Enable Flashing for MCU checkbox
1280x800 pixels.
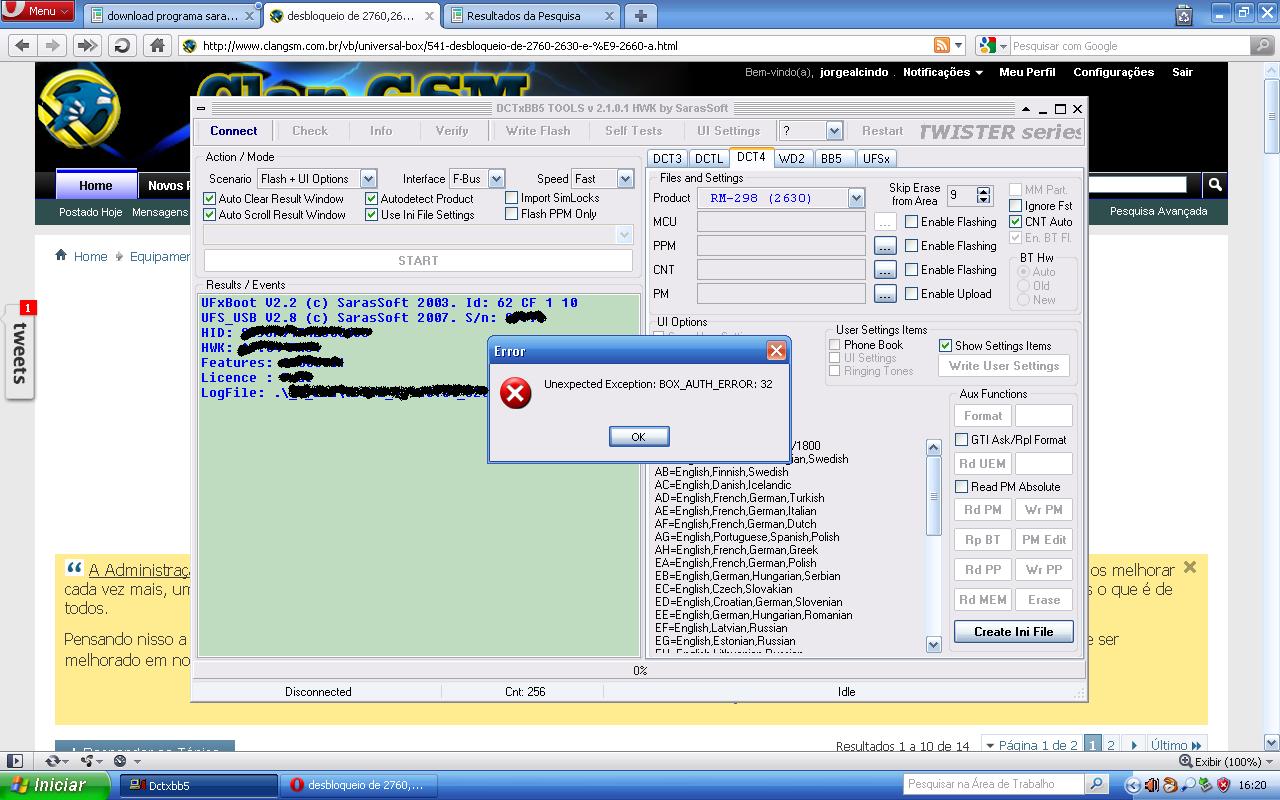912,222
